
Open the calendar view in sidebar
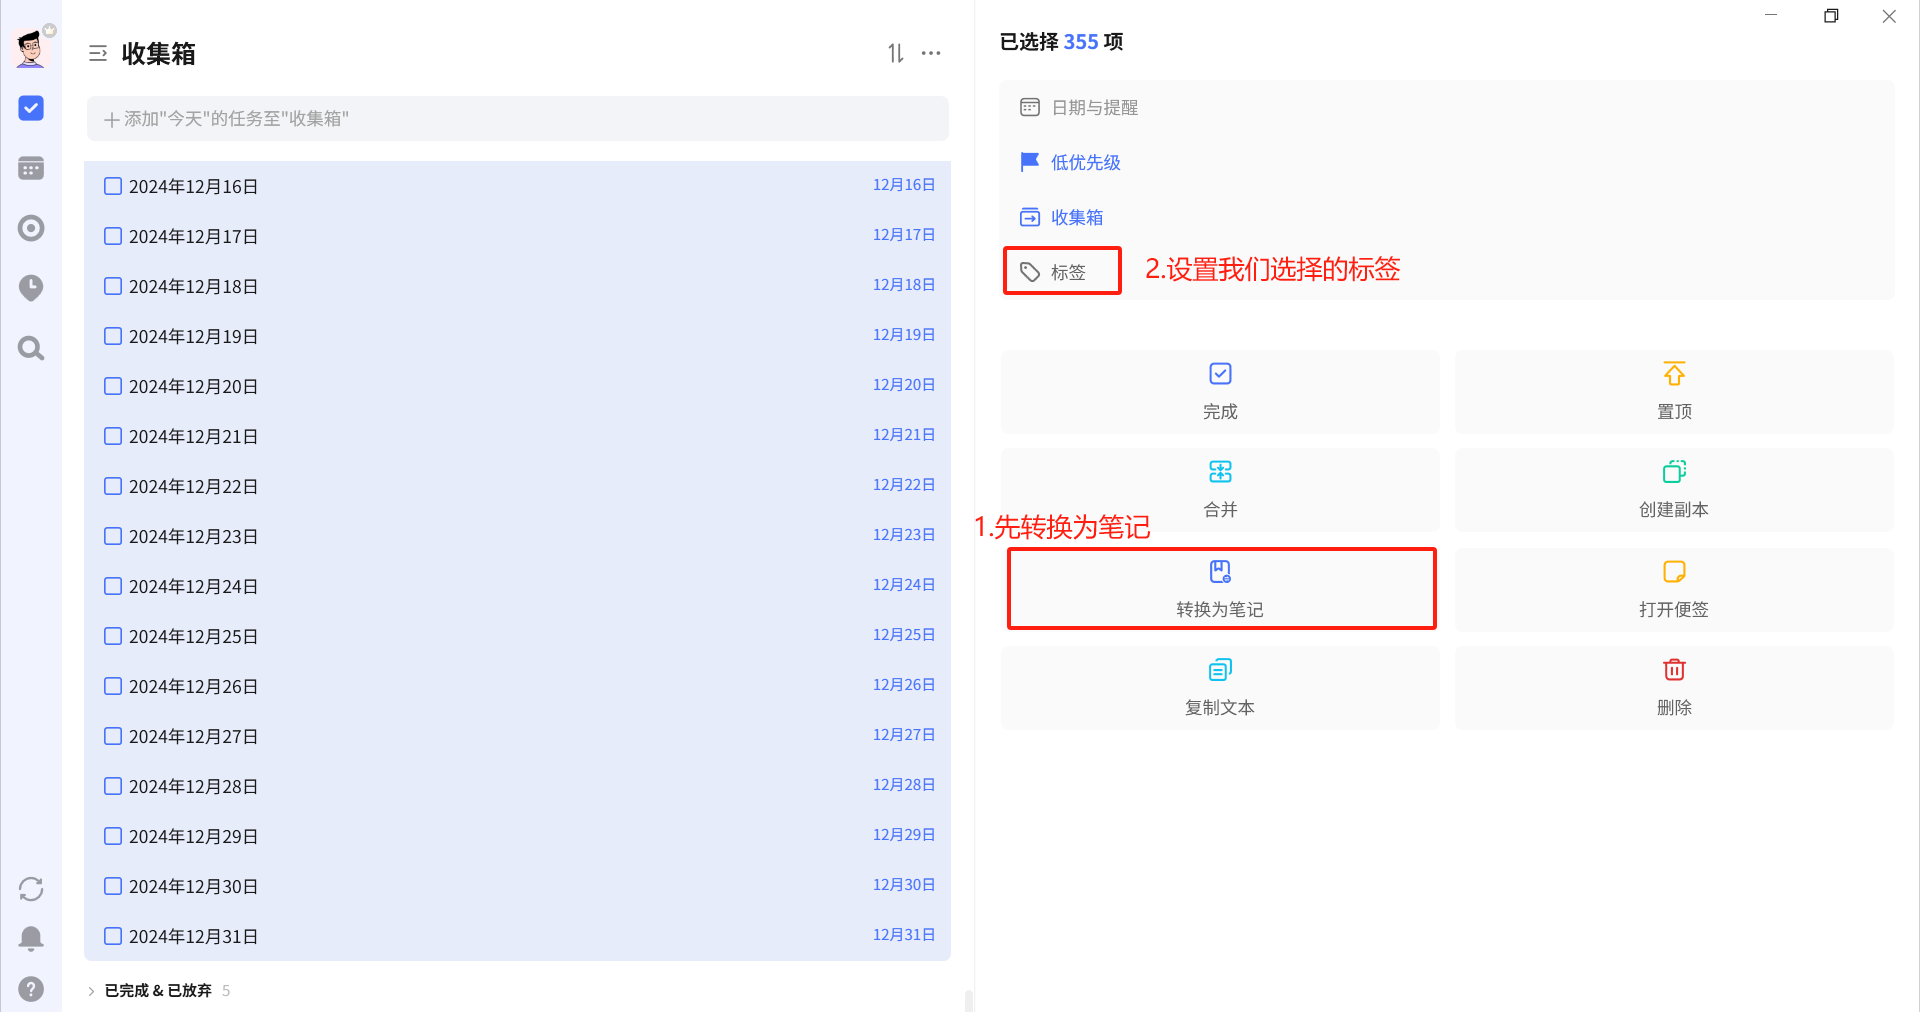pos(31,168)
